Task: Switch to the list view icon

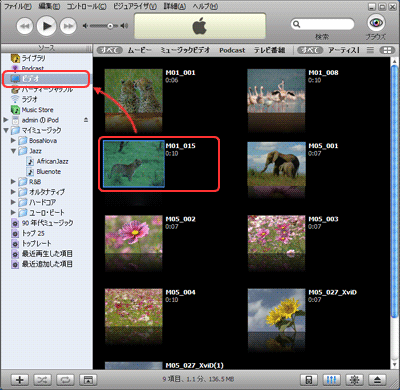Action: click(x=370, y=50)
